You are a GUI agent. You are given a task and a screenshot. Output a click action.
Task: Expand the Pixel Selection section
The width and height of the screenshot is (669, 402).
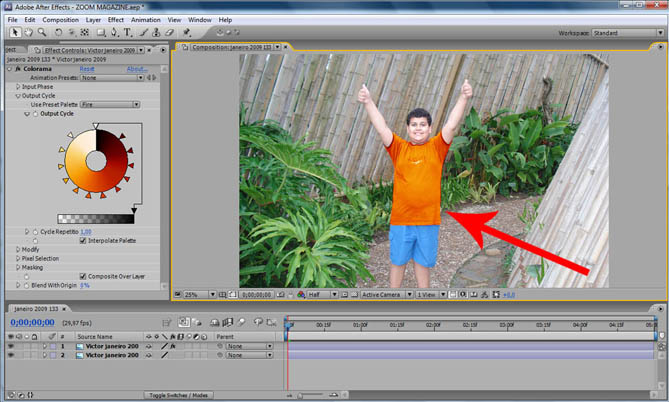tap(18, 258)
